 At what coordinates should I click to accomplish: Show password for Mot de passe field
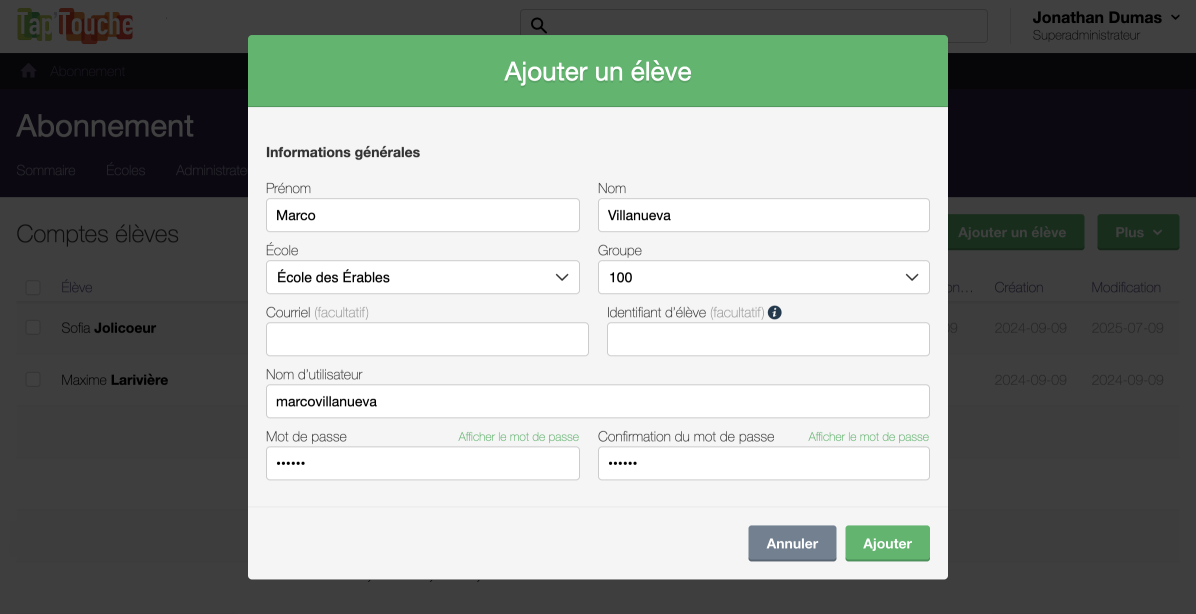[x=518, y=437]
